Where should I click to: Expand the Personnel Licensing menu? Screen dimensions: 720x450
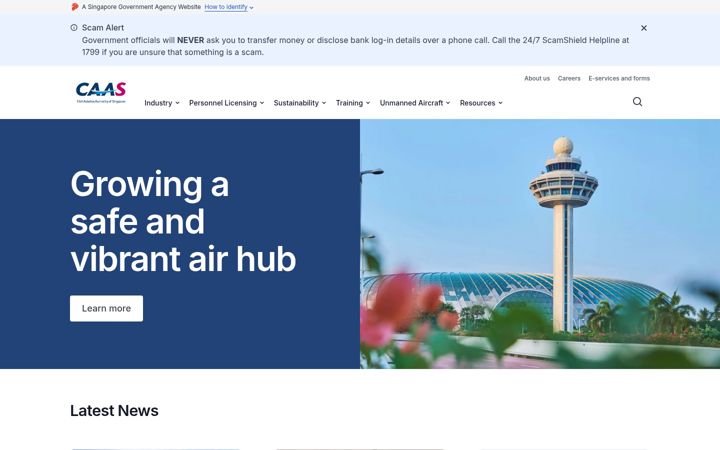tap(226, 103)
